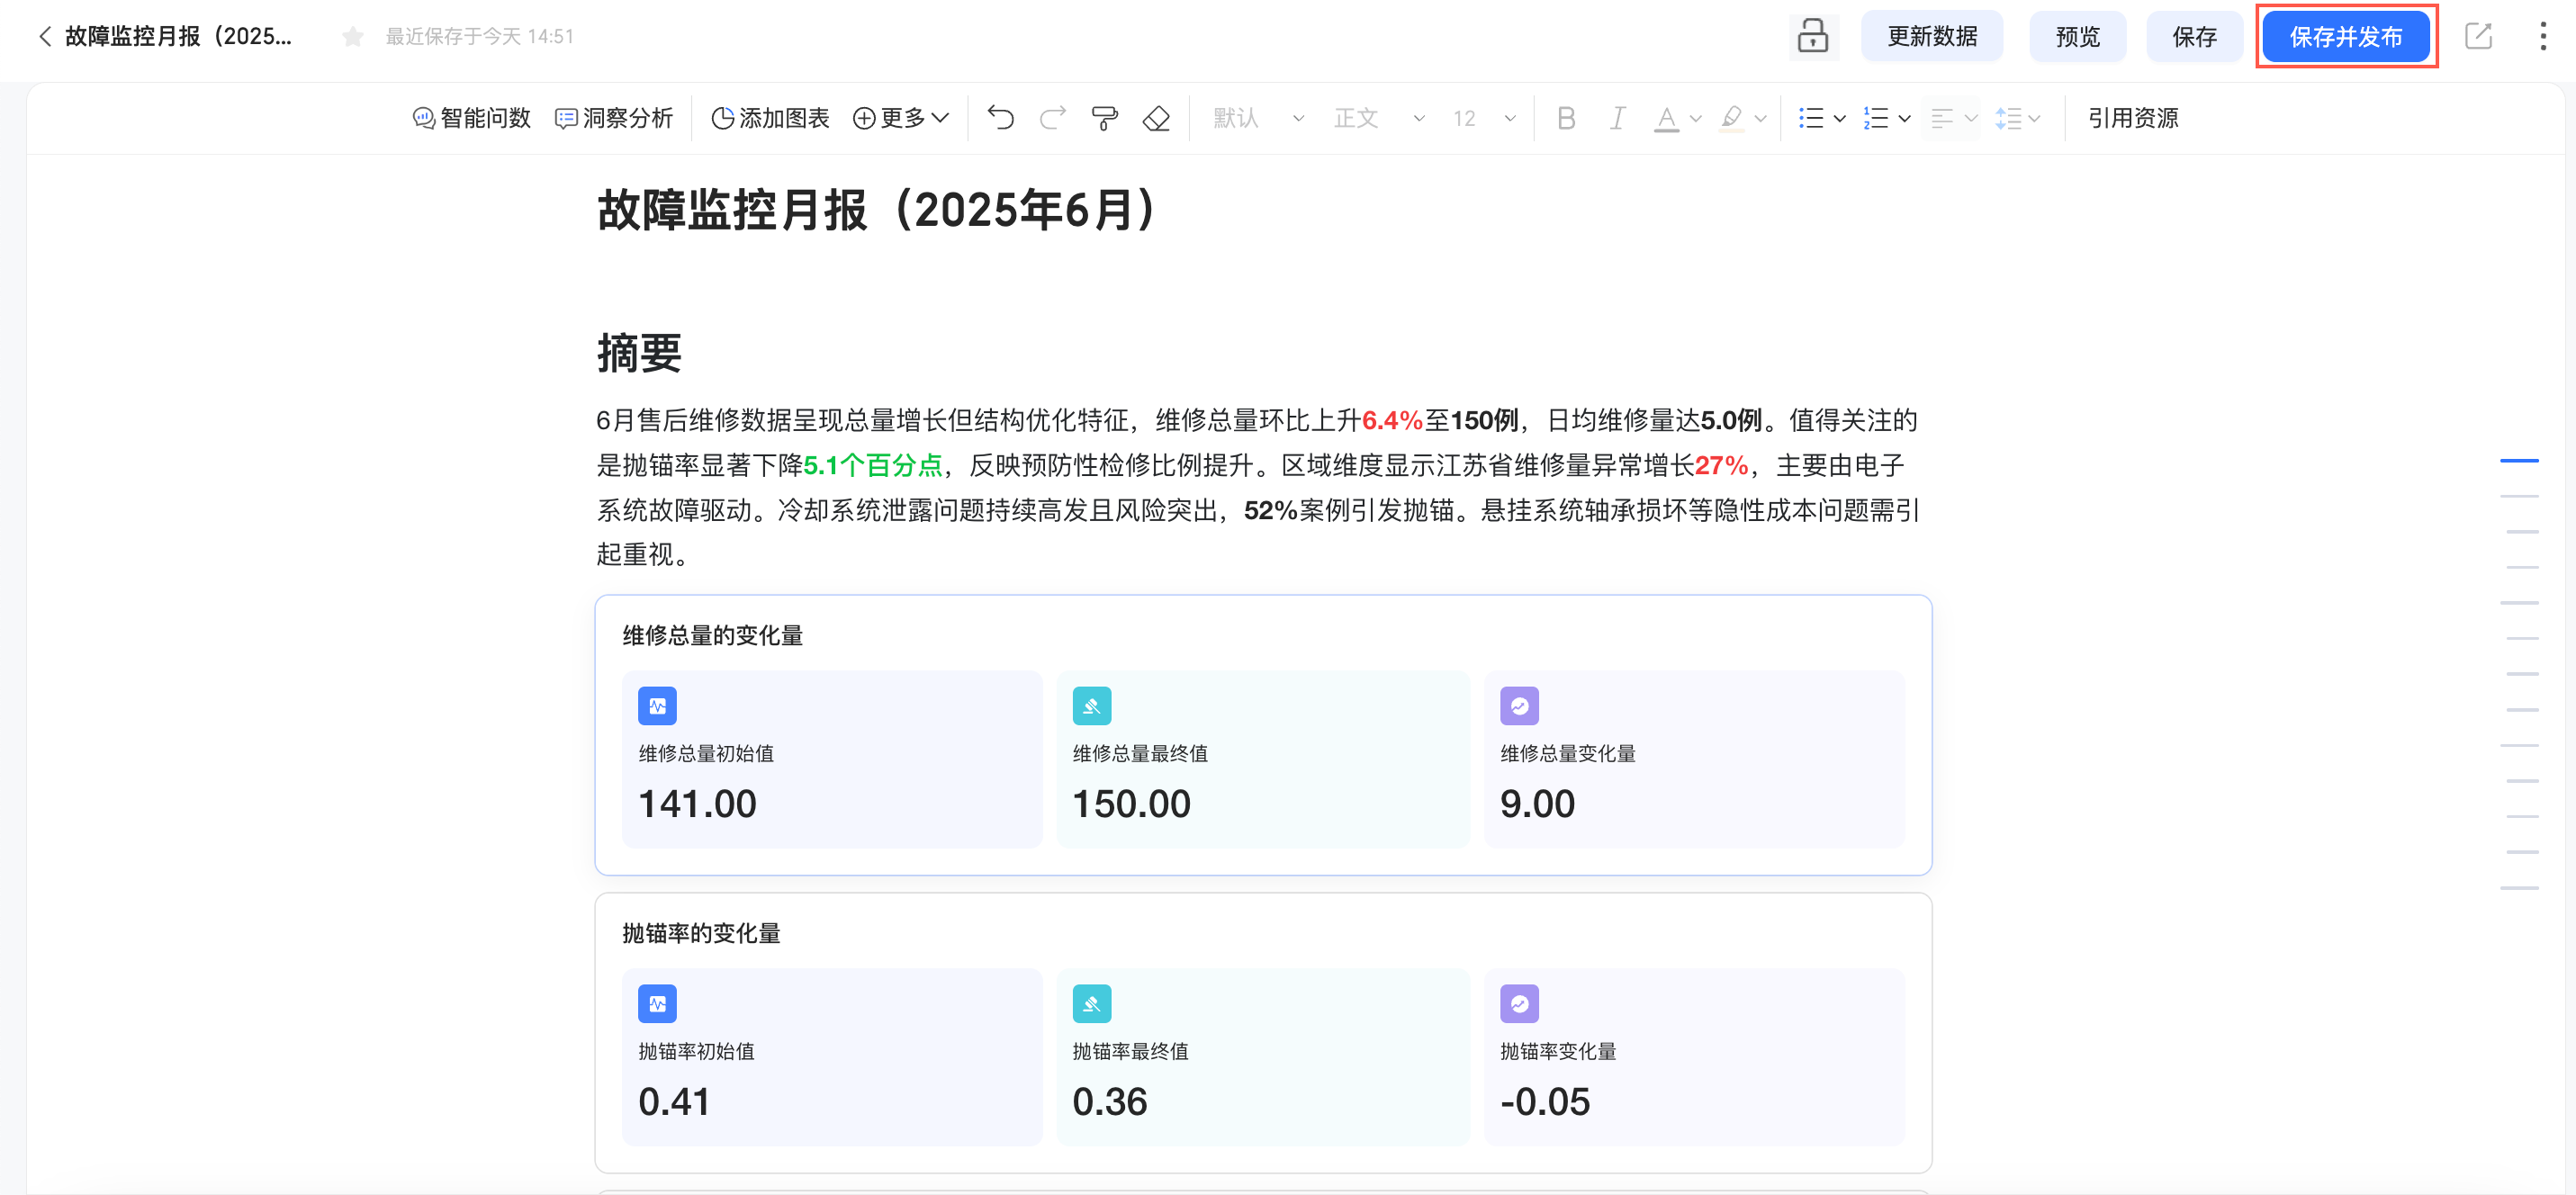Toggle italic formatting
2576x1195 pixels.
[1617, 118]
